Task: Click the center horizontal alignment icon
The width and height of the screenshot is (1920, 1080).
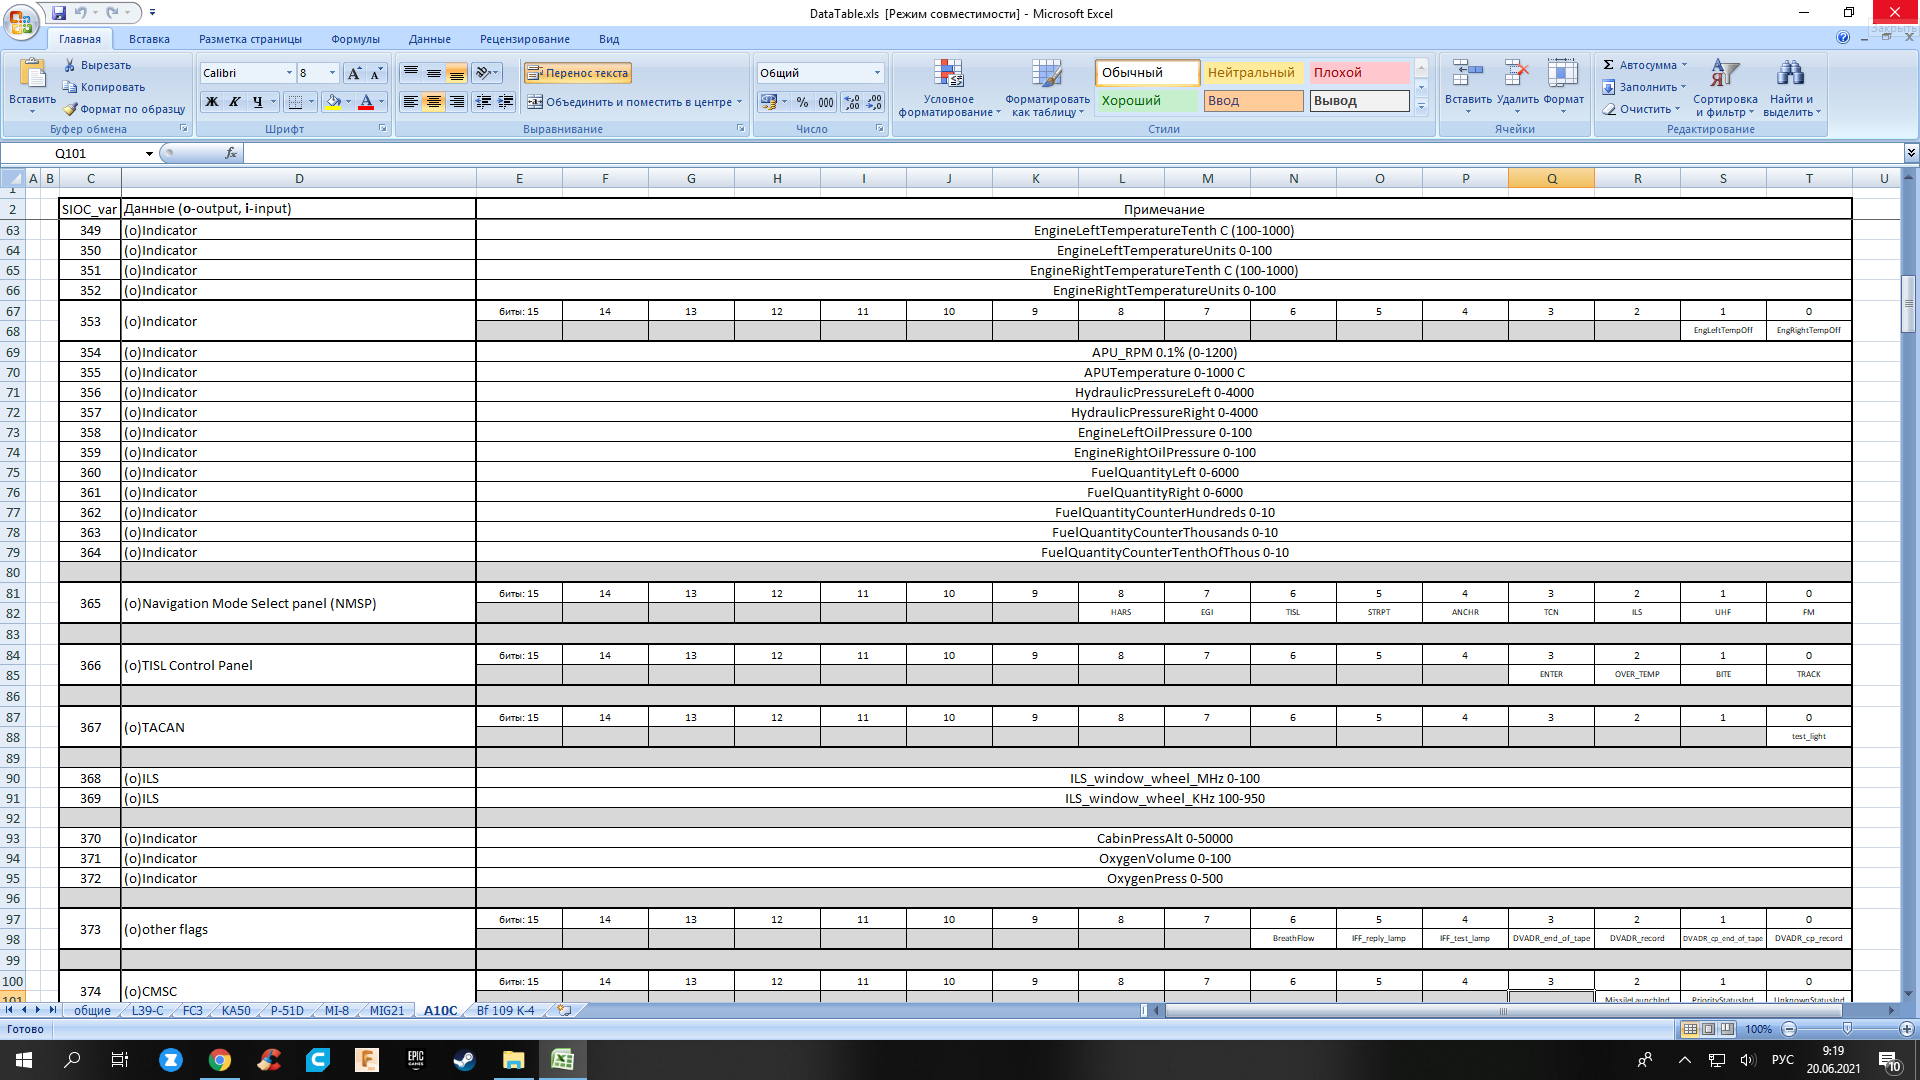Action: (433, 102)
